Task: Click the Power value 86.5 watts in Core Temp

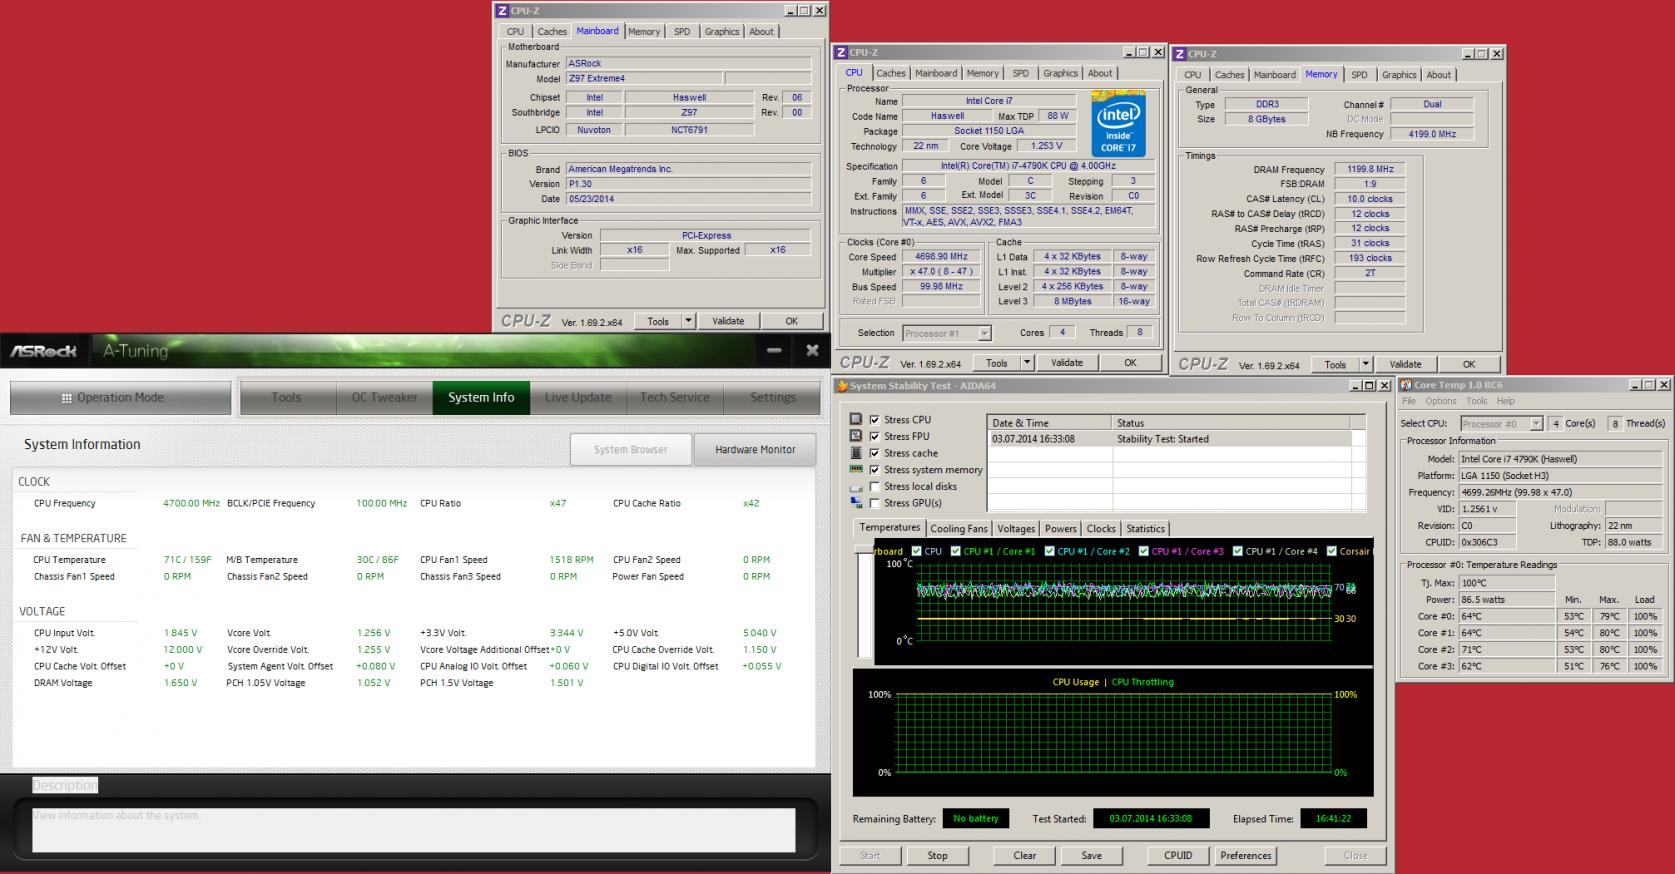Action: coord(1507,600)
